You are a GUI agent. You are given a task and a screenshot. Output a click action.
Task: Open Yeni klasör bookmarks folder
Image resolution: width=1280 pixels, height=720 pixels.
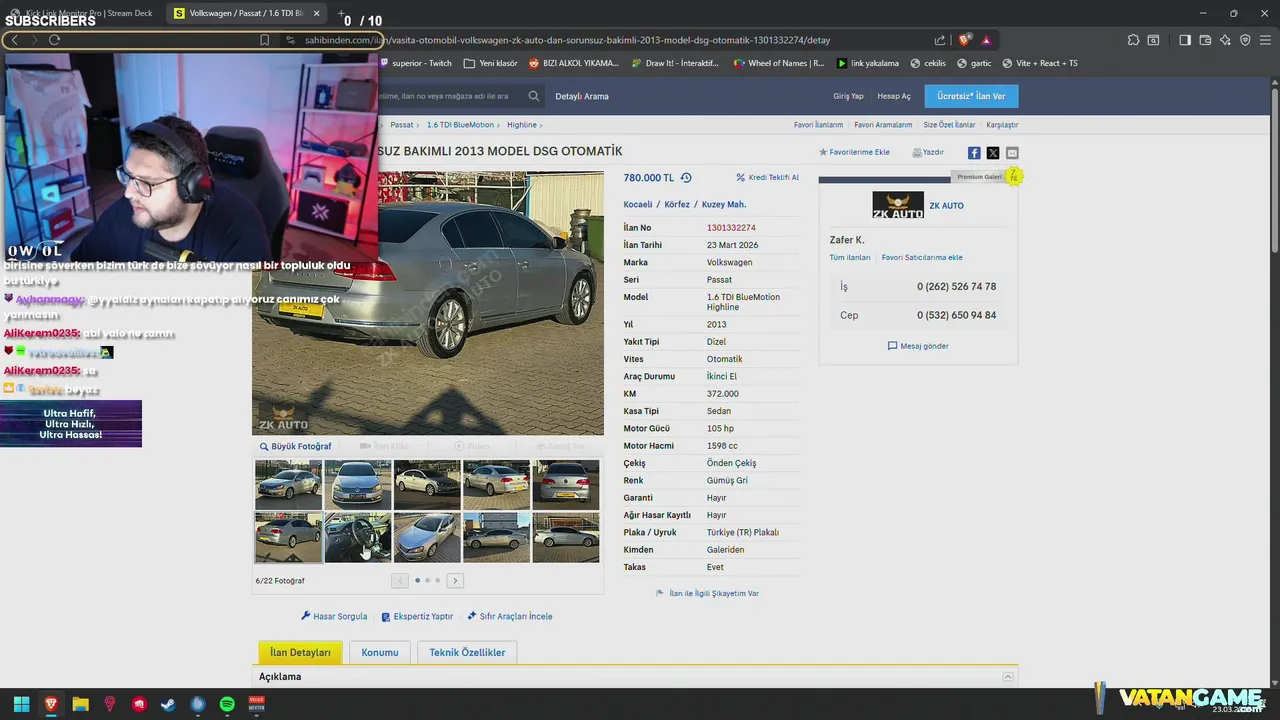491,63
